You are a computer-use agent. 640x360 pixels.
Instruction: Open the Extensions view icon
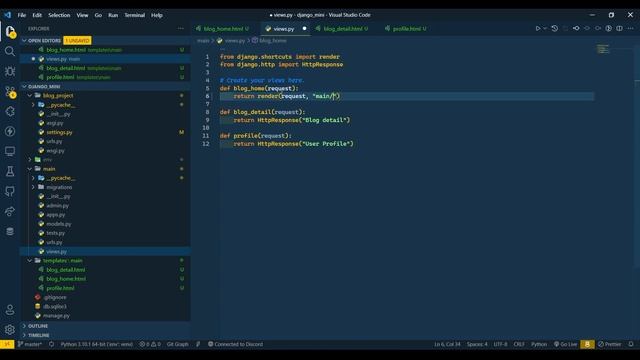point(10,111)
